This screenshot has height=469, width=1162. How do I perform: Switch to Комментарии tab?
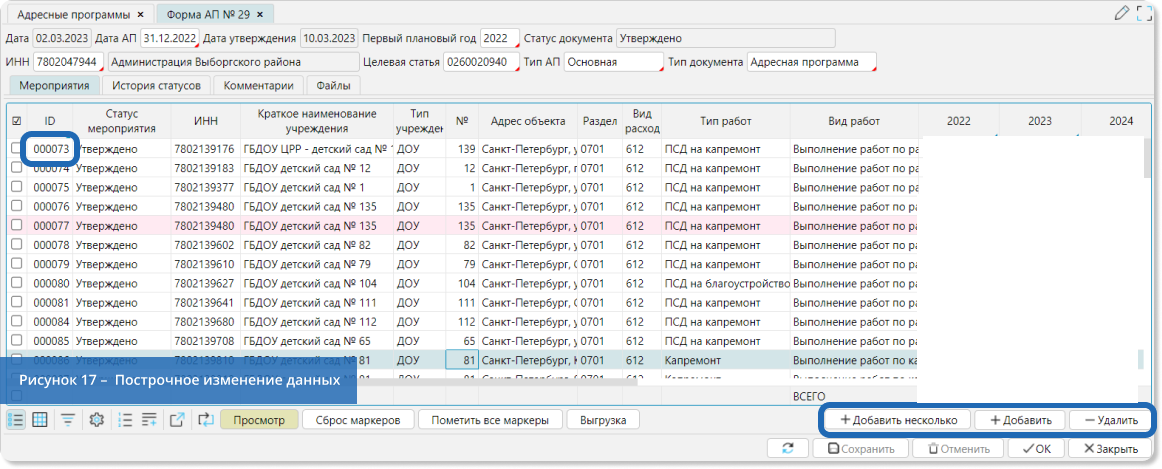tap(259, 85)
